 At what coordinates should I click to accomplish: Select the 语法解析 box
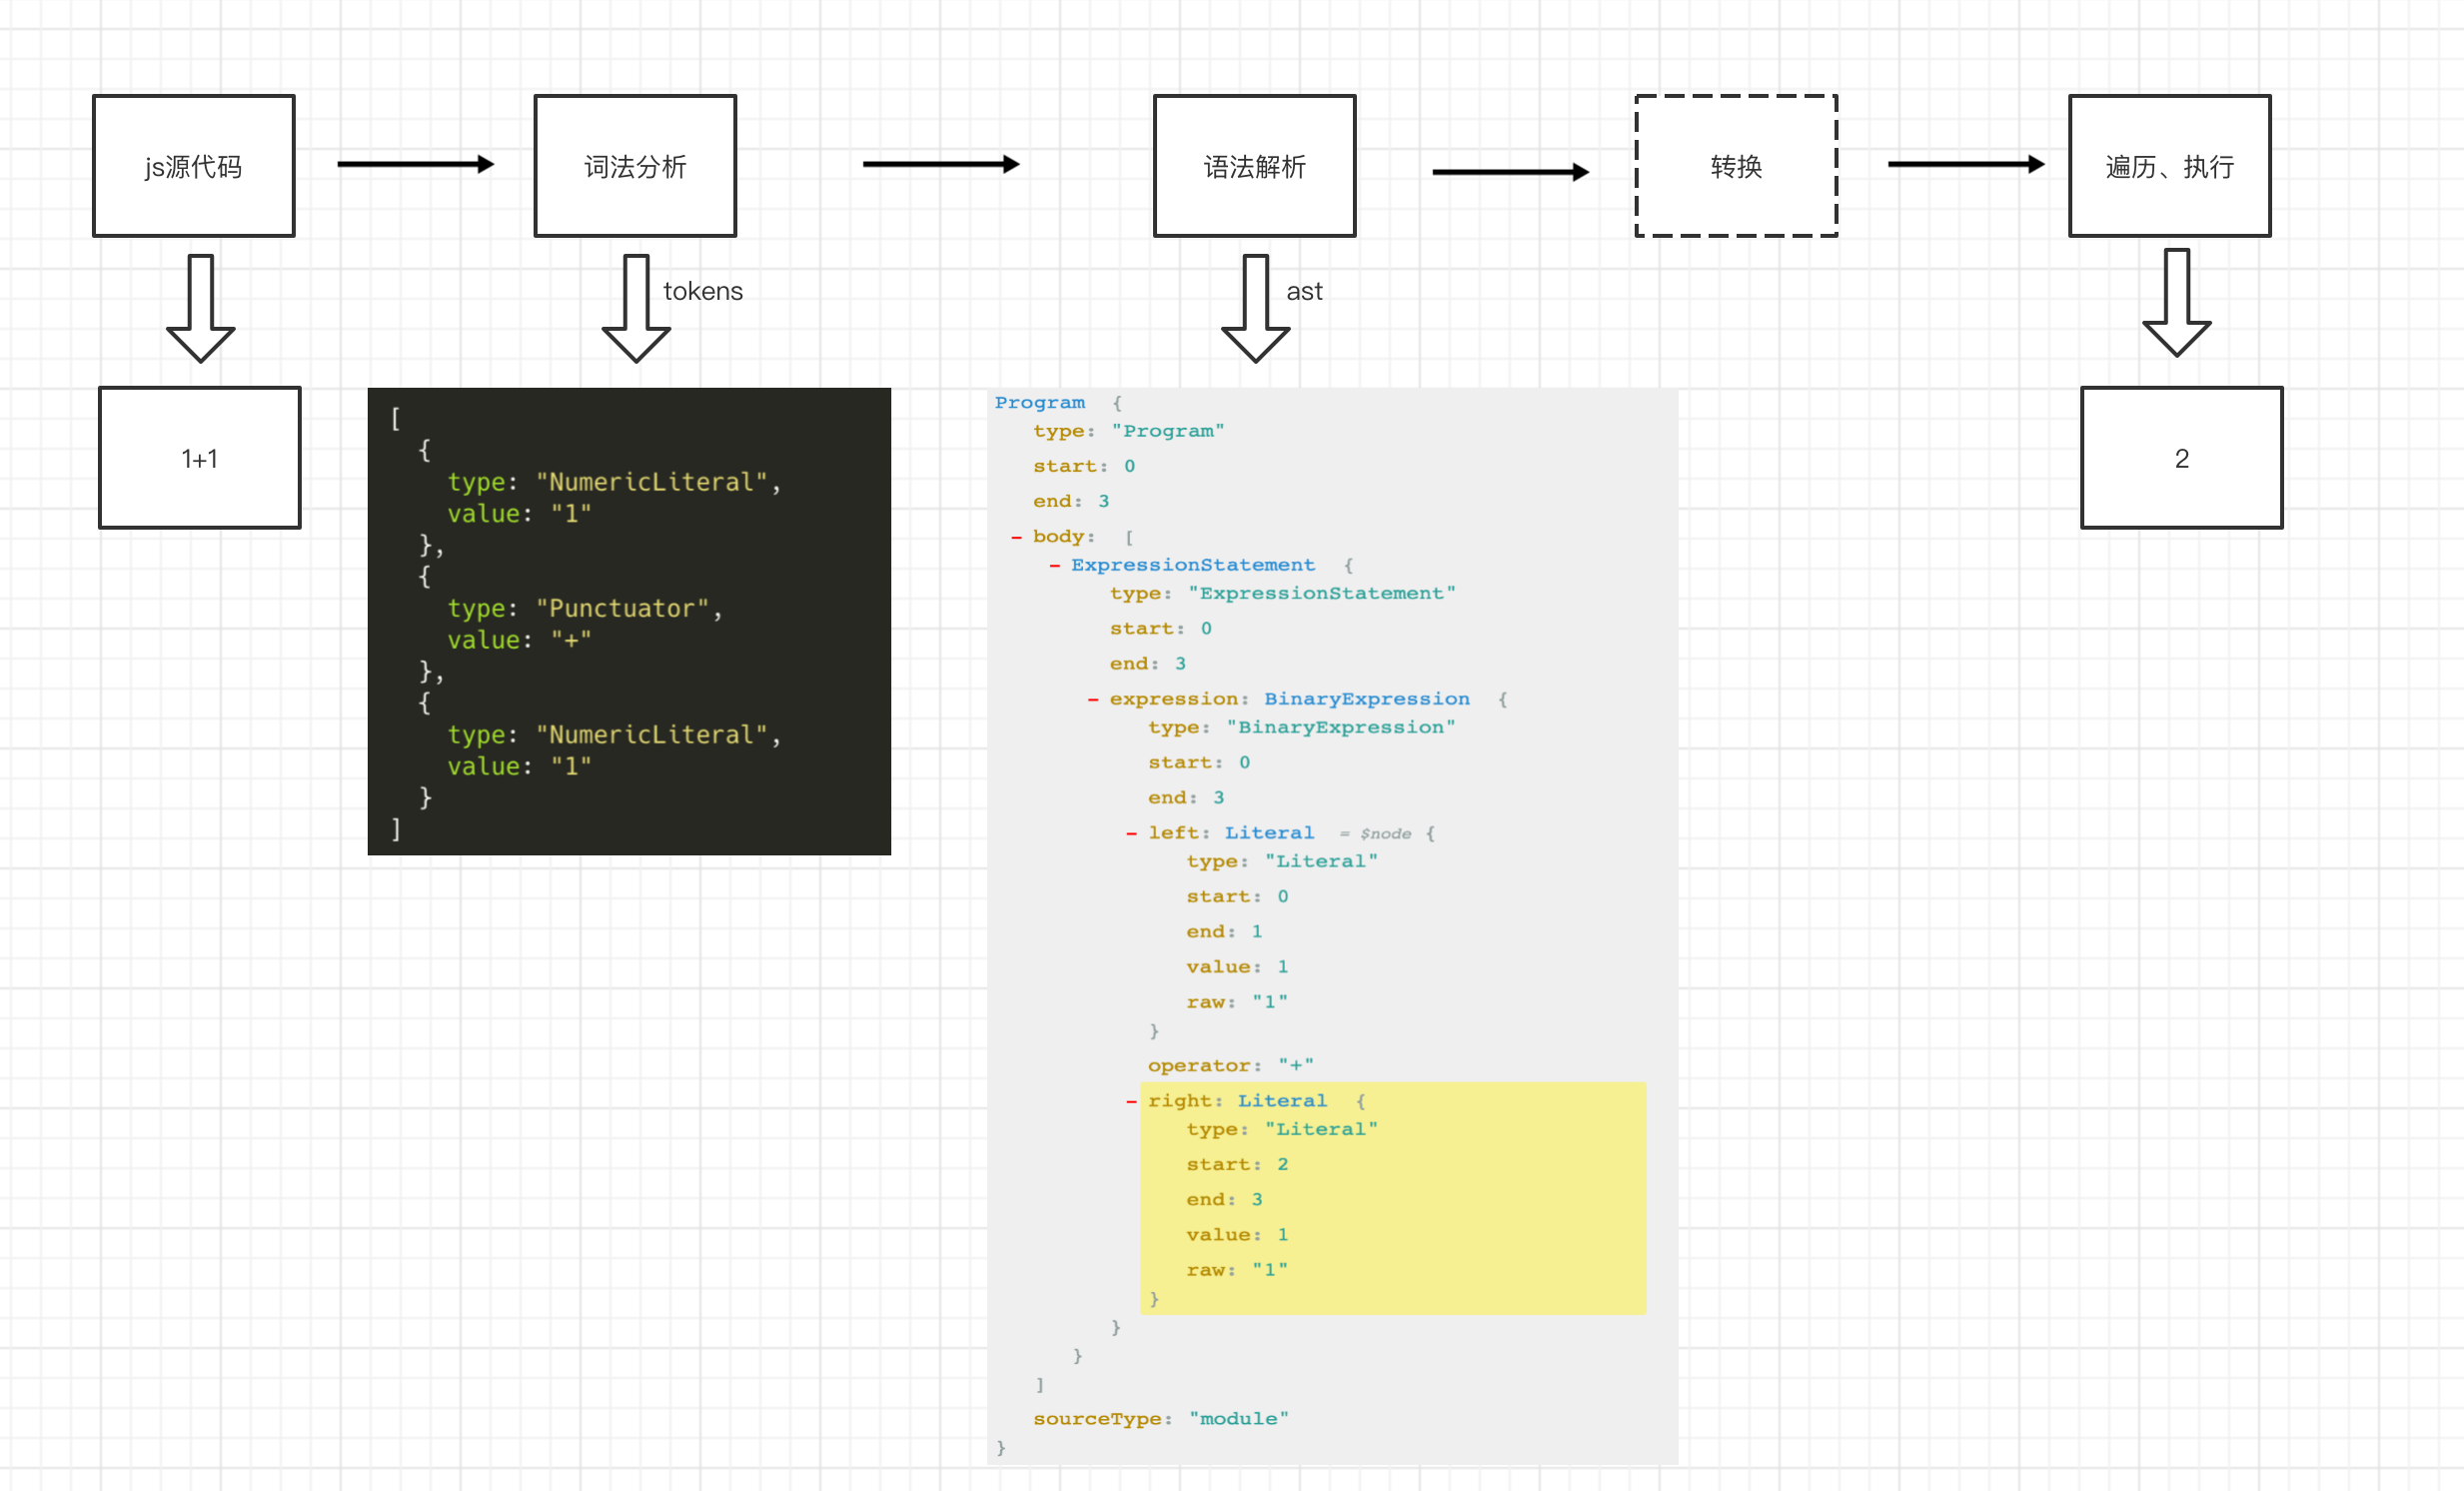[1254, 166]
